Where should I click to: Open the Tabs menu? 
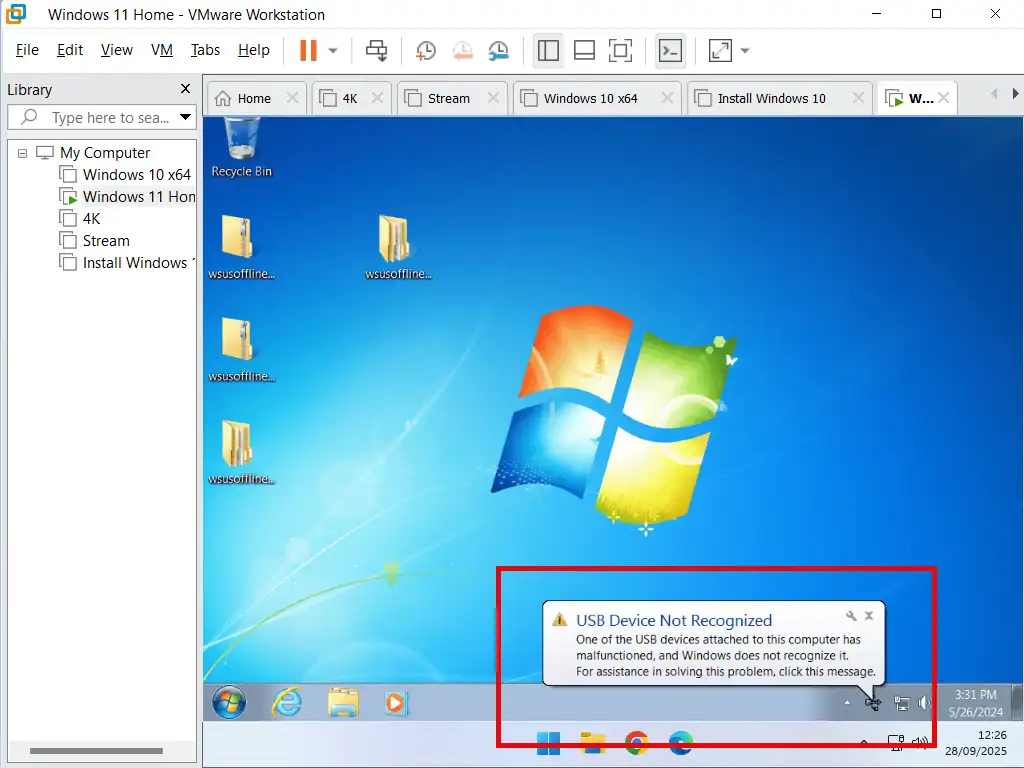pos(205,50)
